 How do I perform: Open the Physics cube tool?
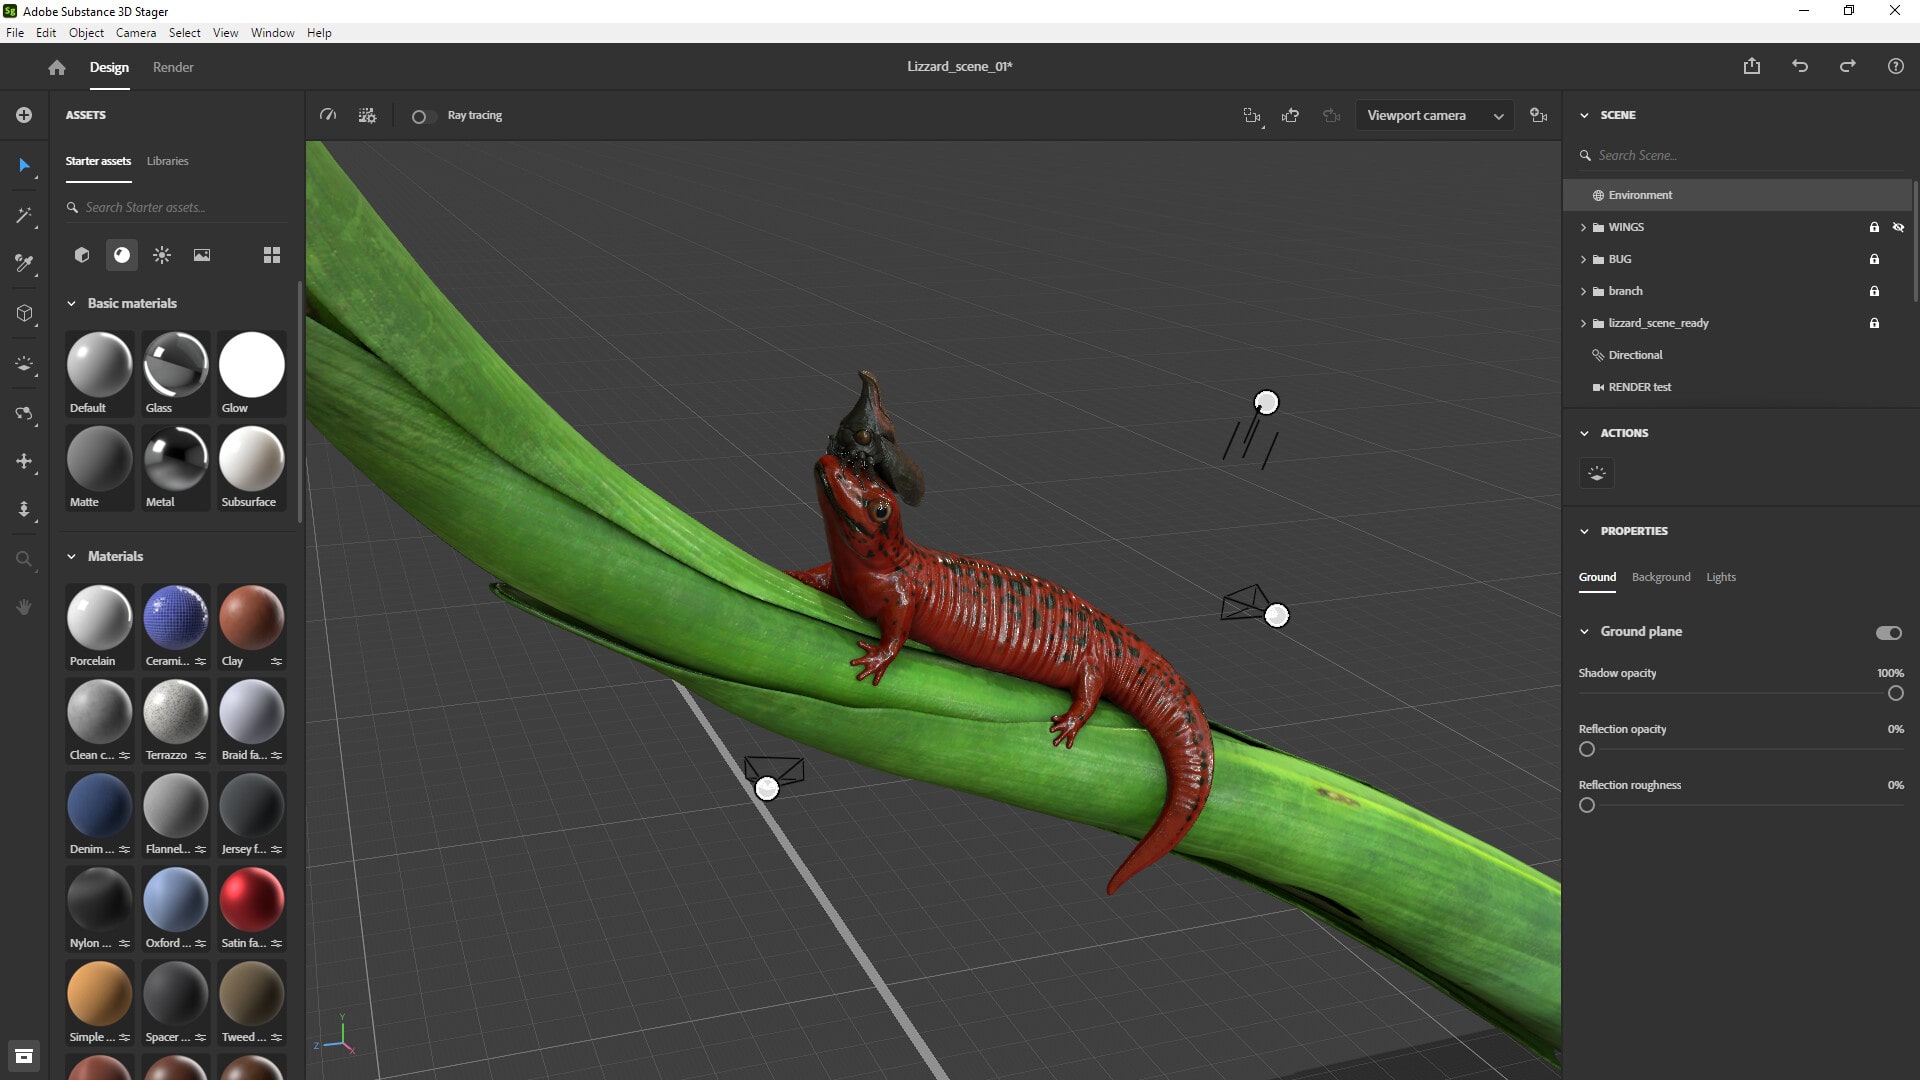click(x=24, y=313)
